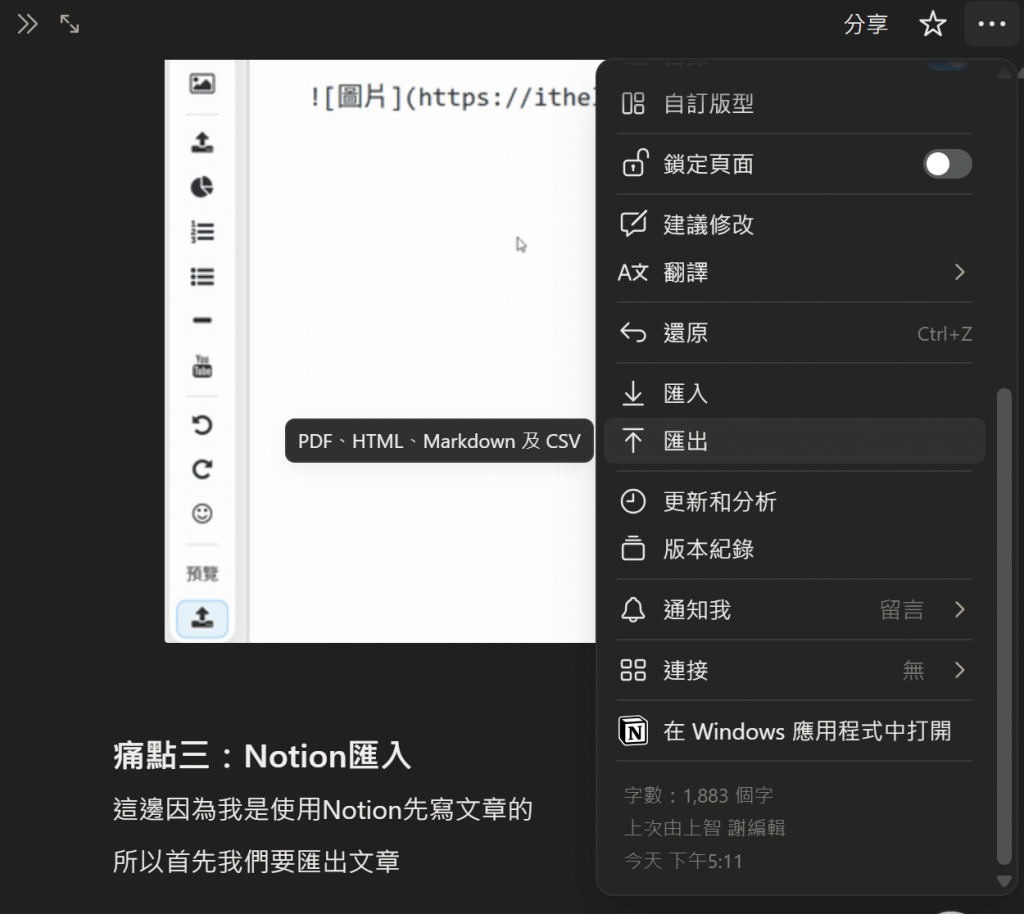Open page in full-screen mode via diagonal arrows icon

(69, 24)
